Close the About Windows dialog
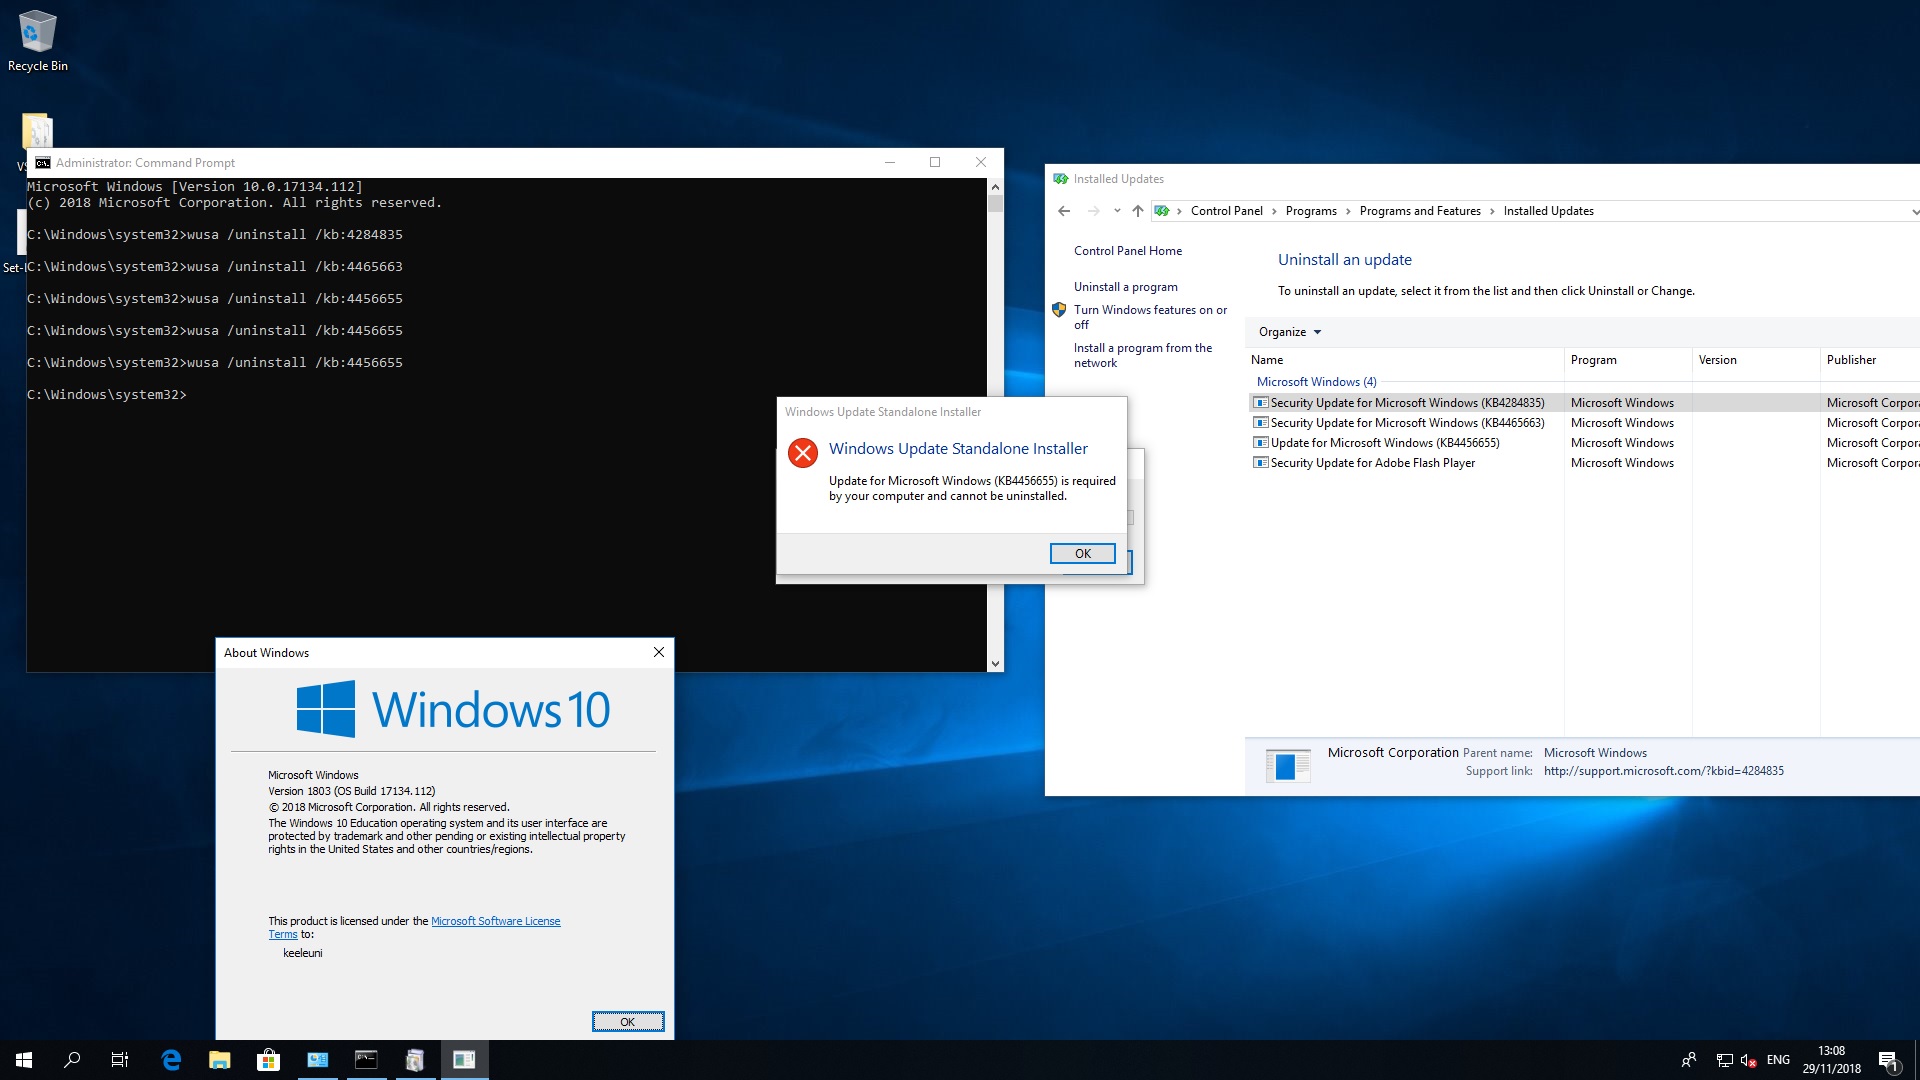 pos(658,652)
